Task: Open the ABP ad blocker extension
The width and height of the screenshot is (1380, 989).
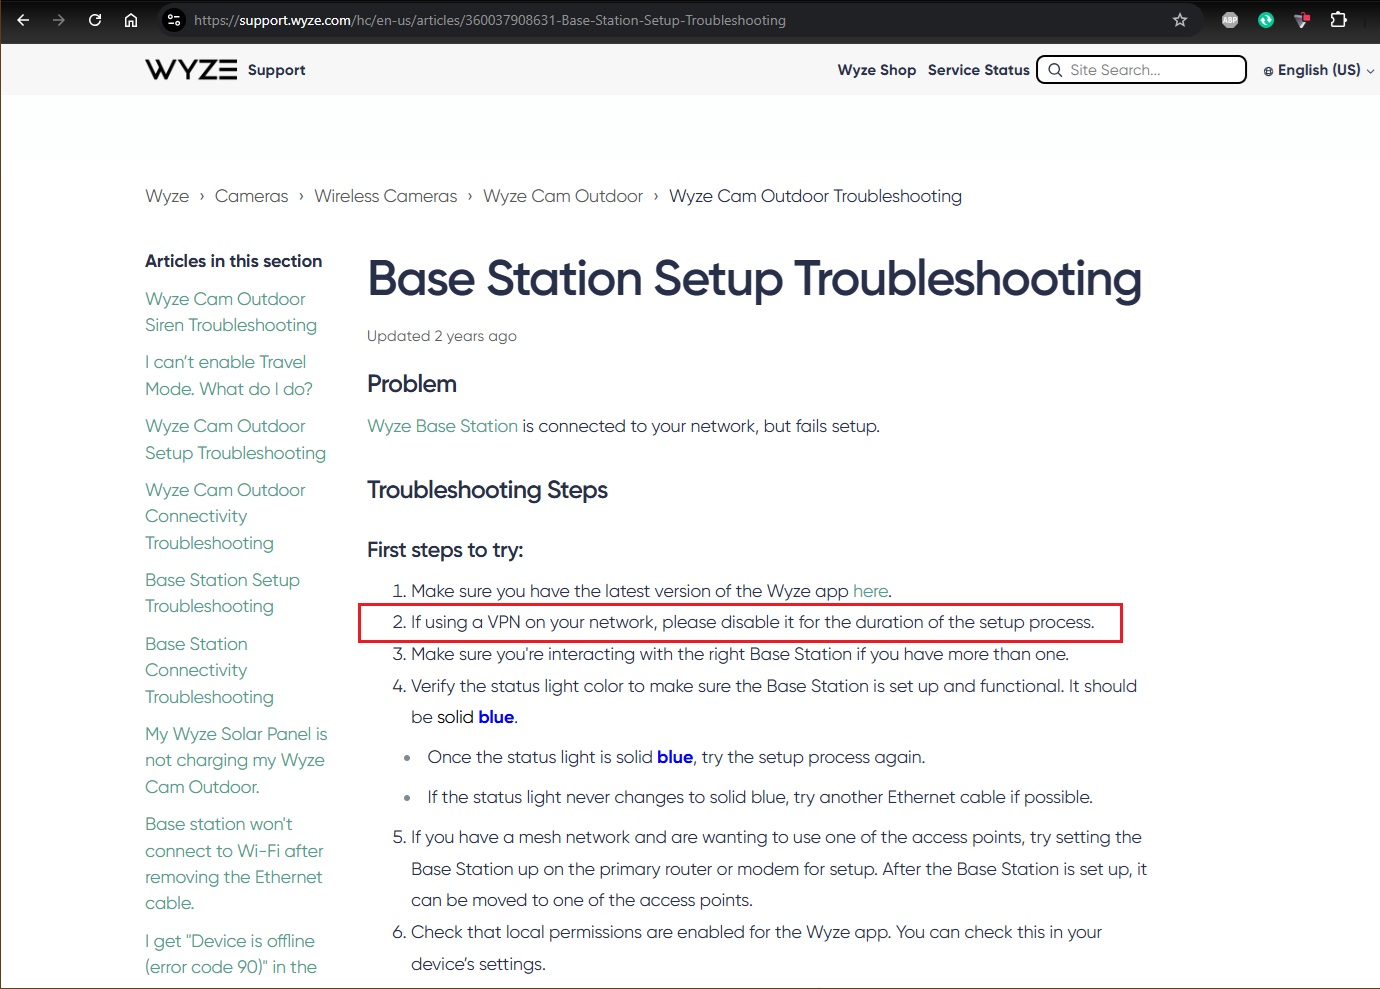Action: tap(1230, 20)
